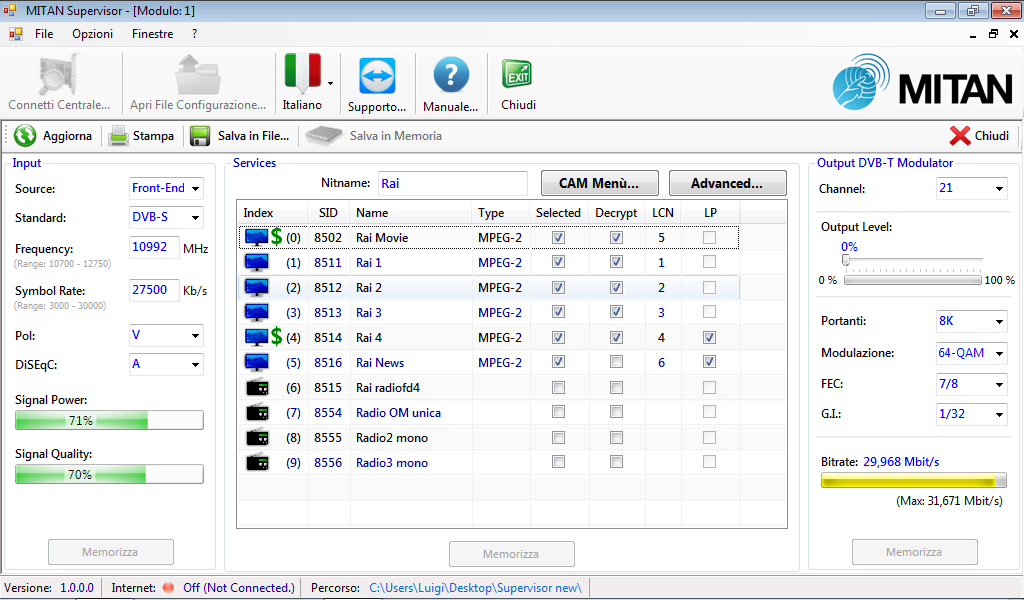Click the Nitname text field
This screenshot has height=600, width=1024.
453,183
